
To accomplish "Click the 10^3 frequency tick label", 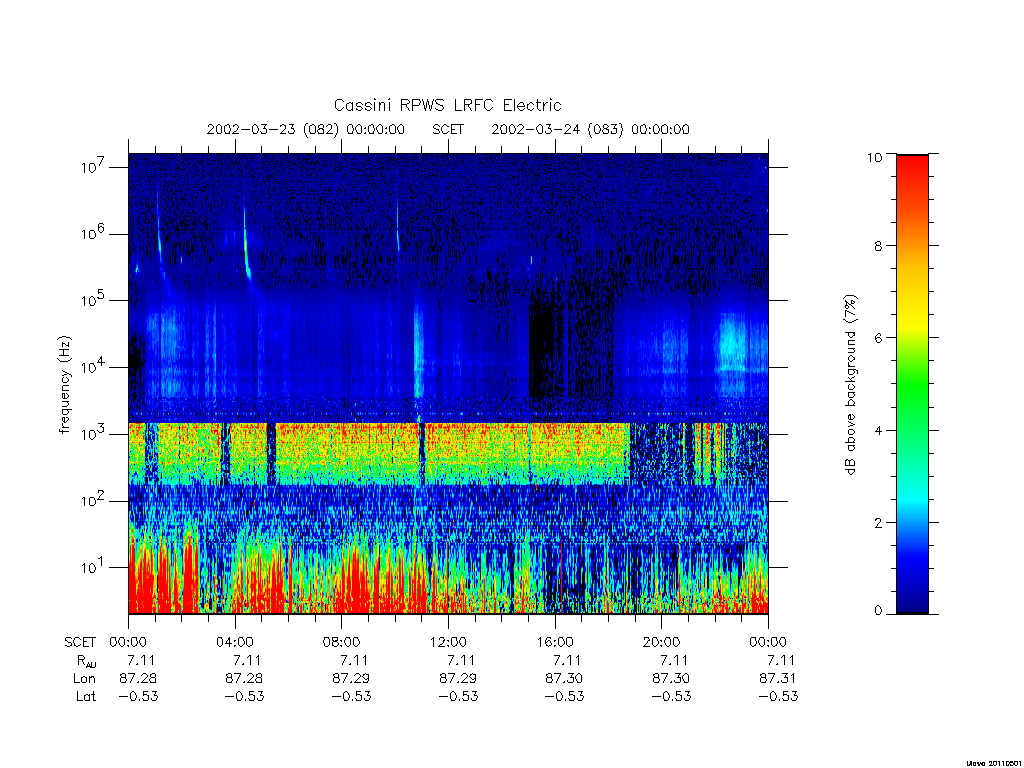I will click(x=94, y=433).
